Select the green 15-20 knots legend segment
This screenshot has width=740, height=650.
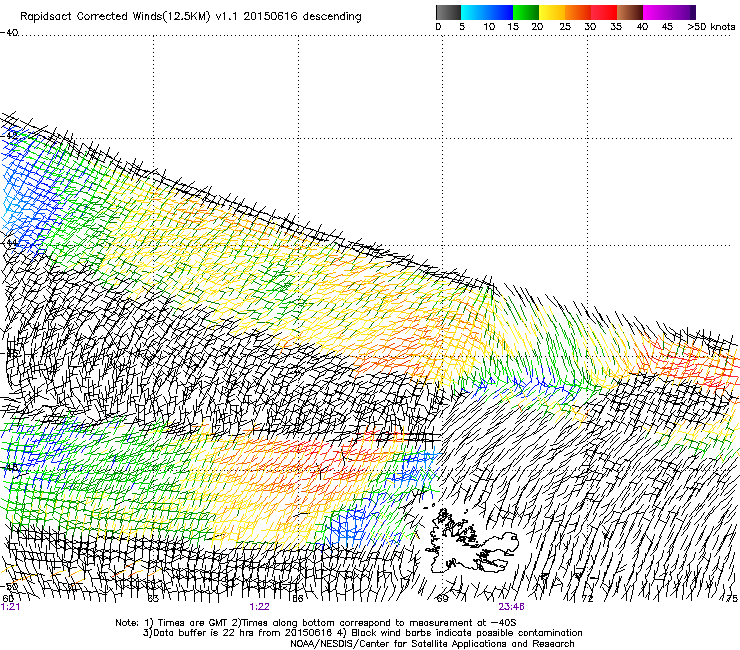526,12
